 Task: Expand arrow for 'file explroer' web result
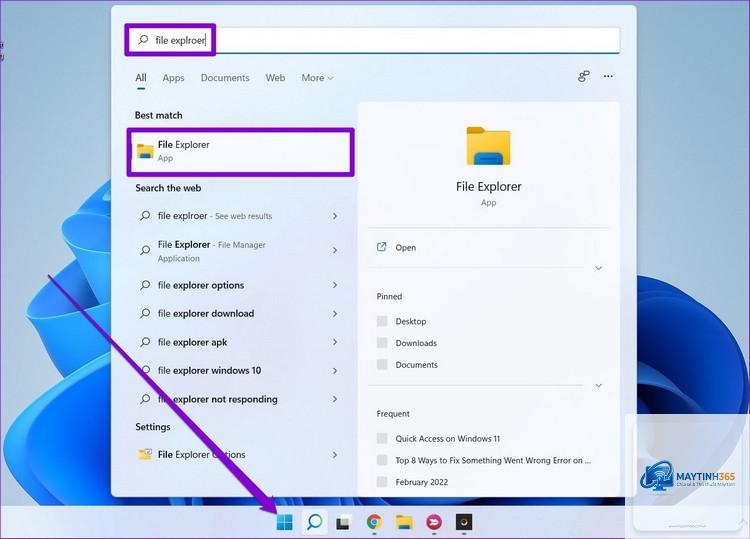point(335,216)
